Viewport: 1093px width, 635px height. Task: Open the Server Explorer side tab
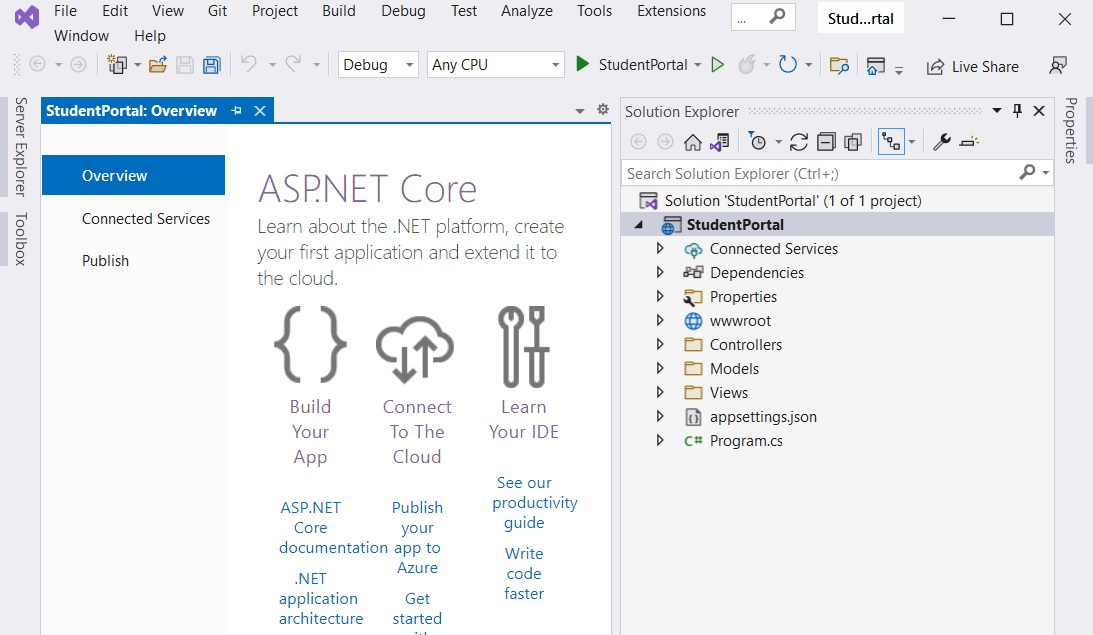coord(21,146)
